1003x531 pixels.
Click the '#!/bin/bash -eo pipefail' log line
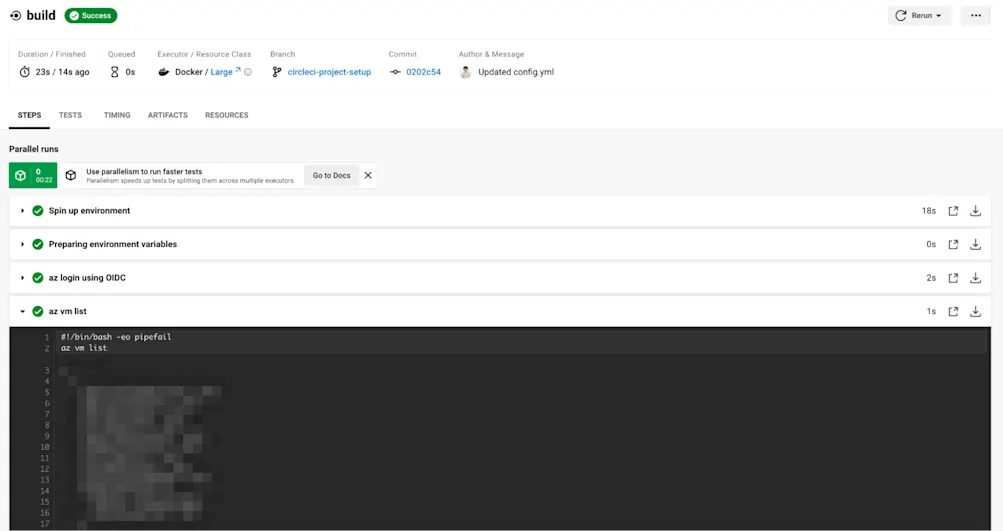click(x=116, y=337)
